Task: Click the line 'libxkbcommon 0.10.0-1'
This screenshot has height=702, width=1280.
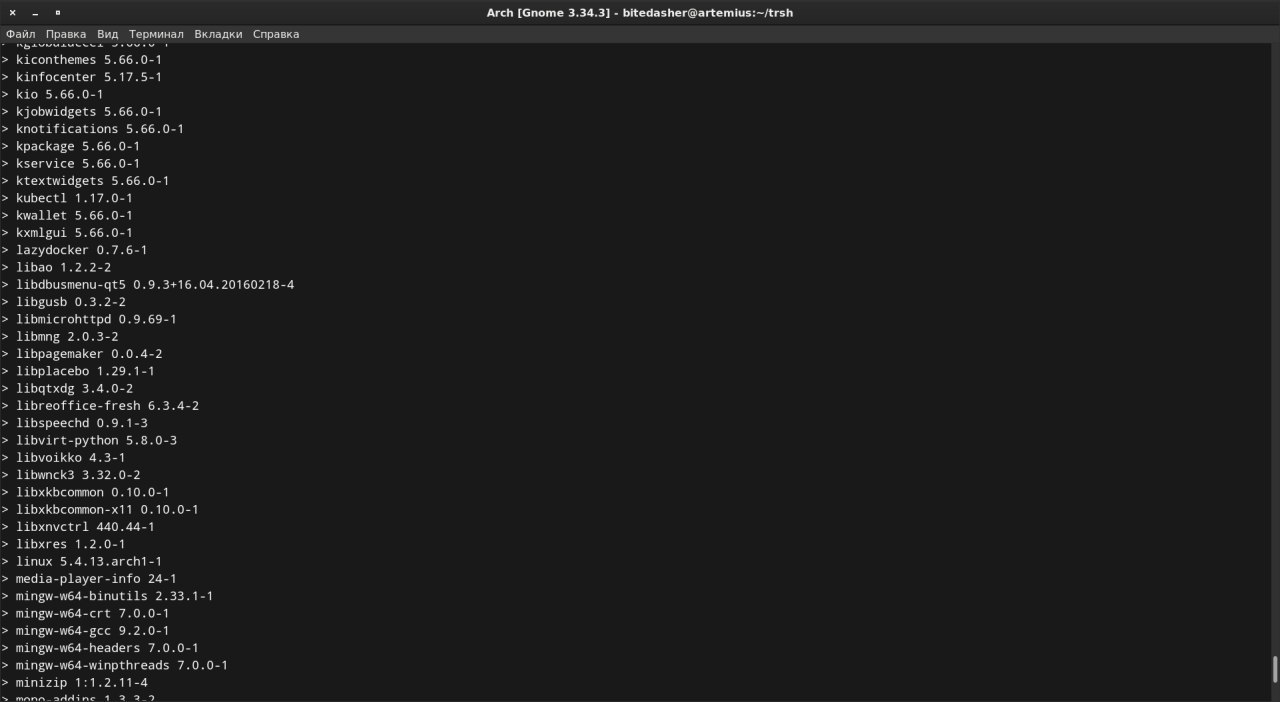Action: [x=93, y=492]
